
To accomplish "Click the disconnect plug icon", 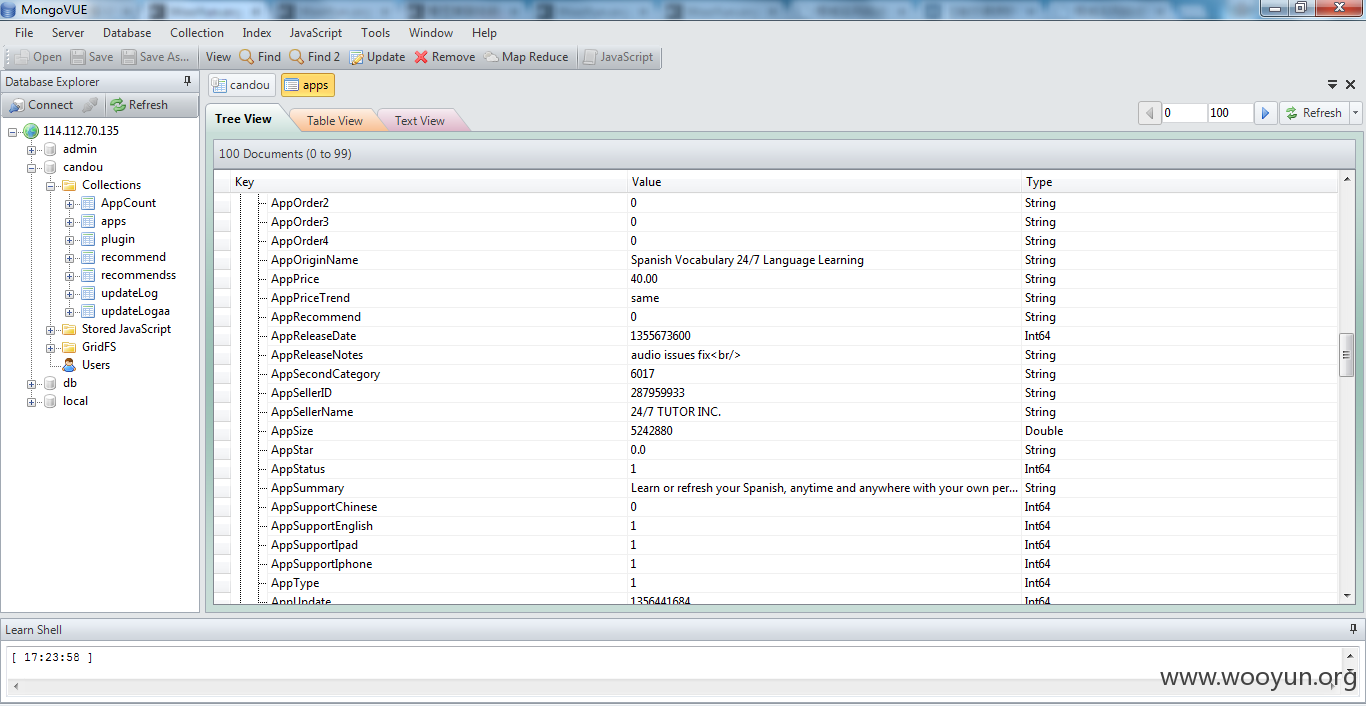I will coord(90,105).
